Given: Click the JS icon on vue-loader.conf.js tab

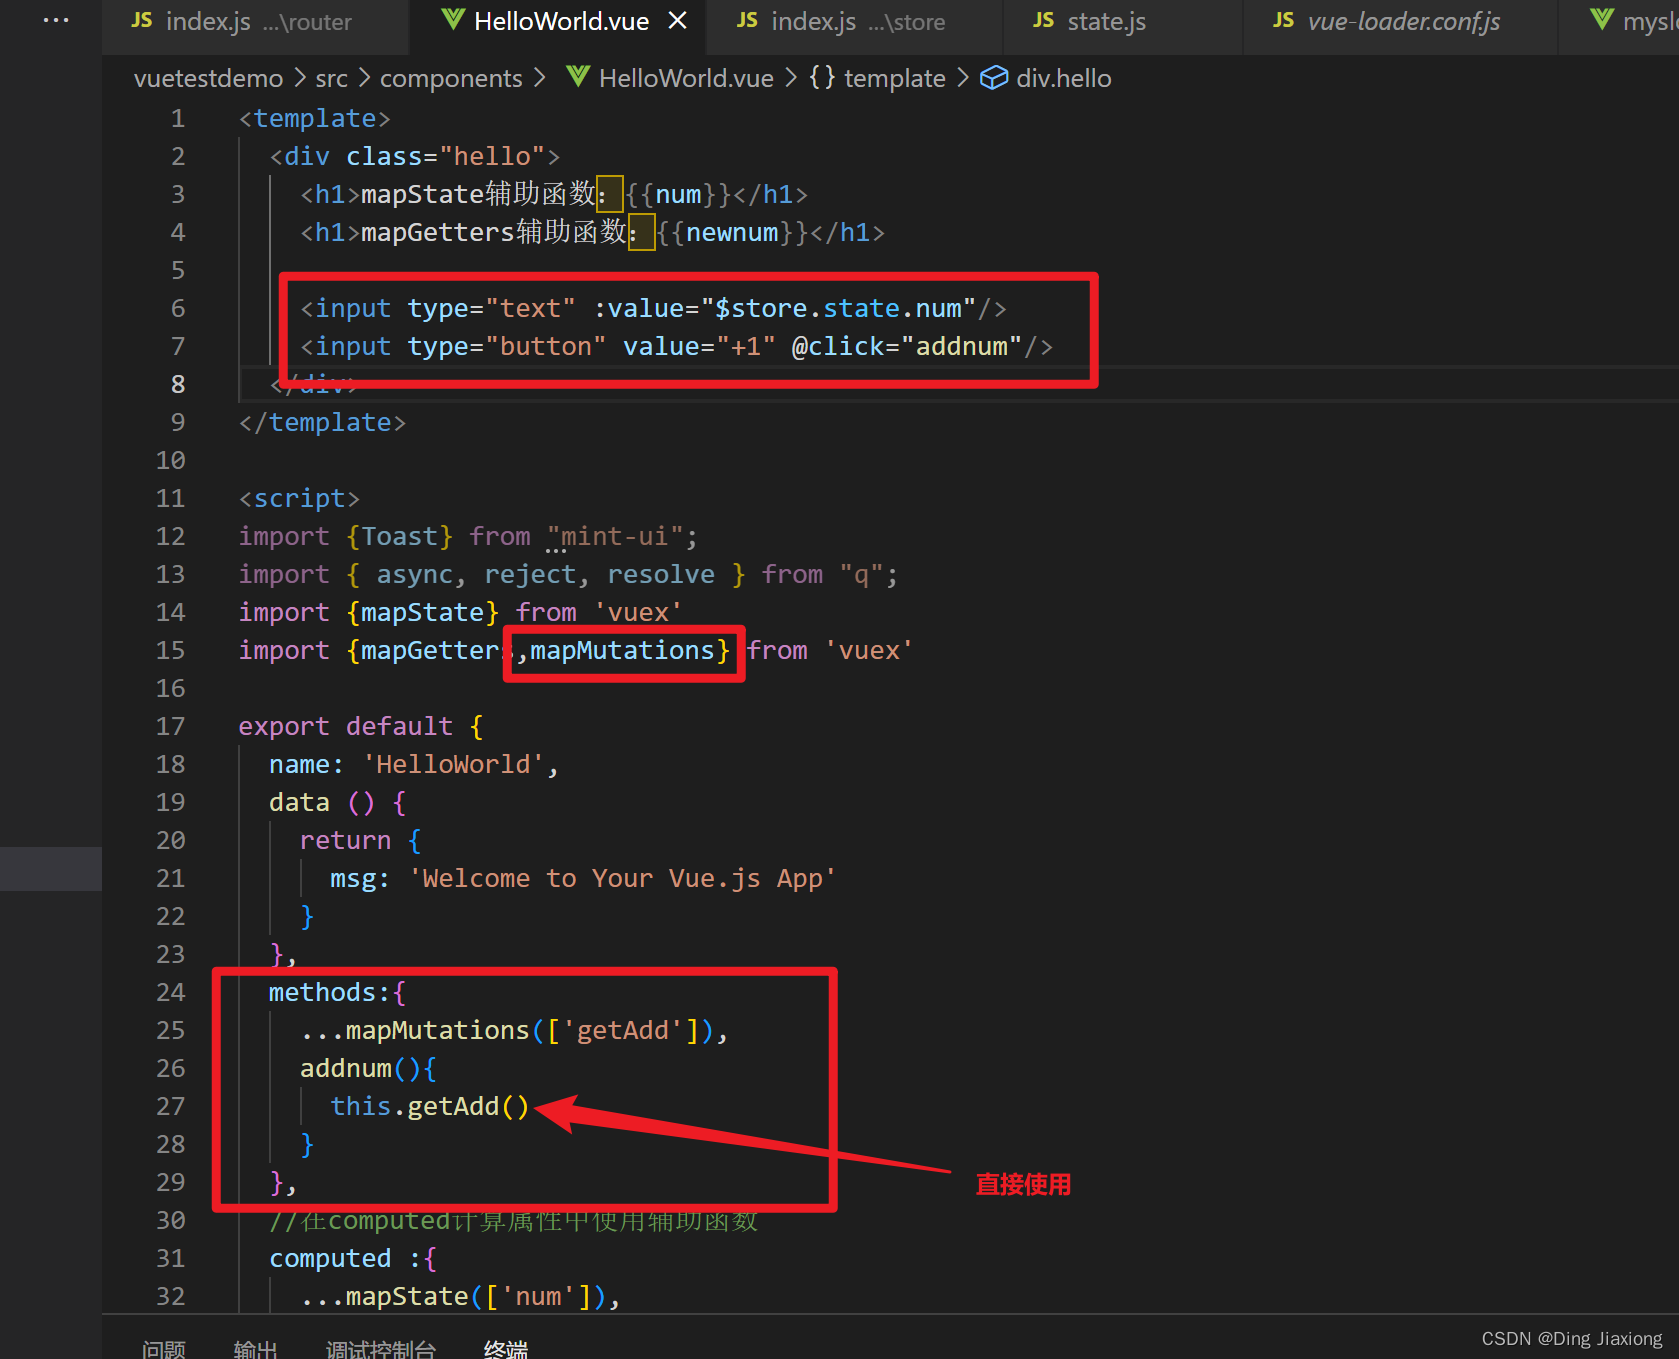Looking at the screenshot, I should point(1283,21).
